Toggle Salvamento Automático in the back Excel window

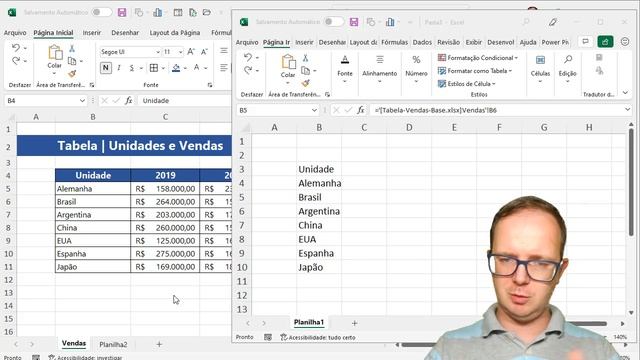101,12
